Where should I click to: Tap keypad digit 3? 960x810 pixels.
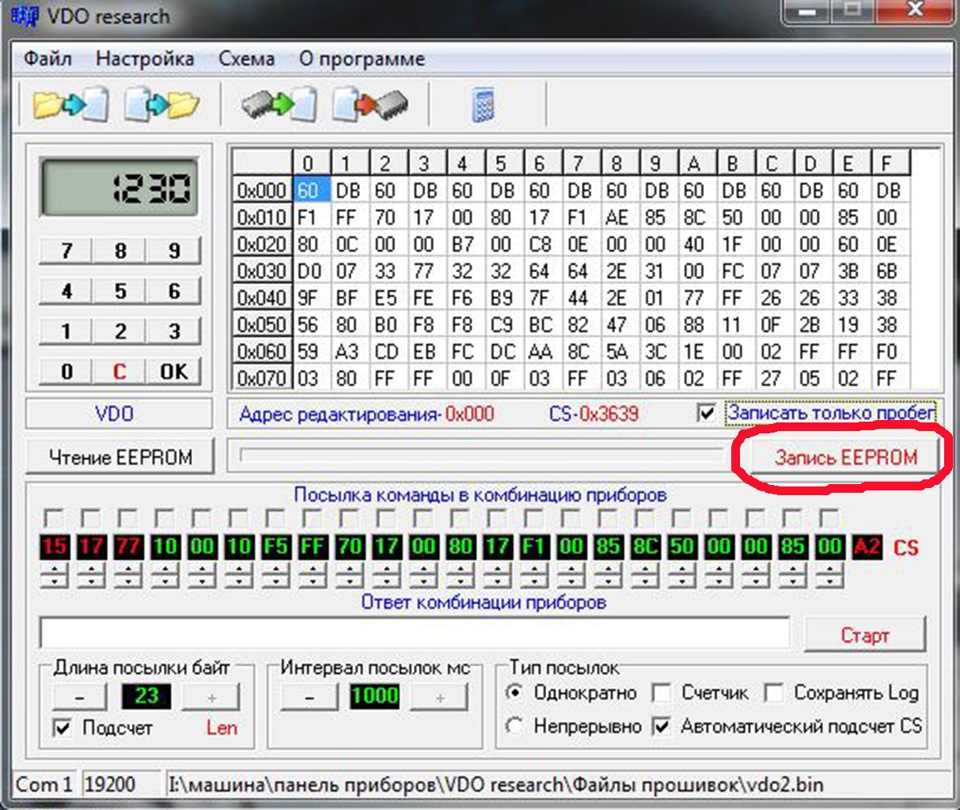click(174, 332)
